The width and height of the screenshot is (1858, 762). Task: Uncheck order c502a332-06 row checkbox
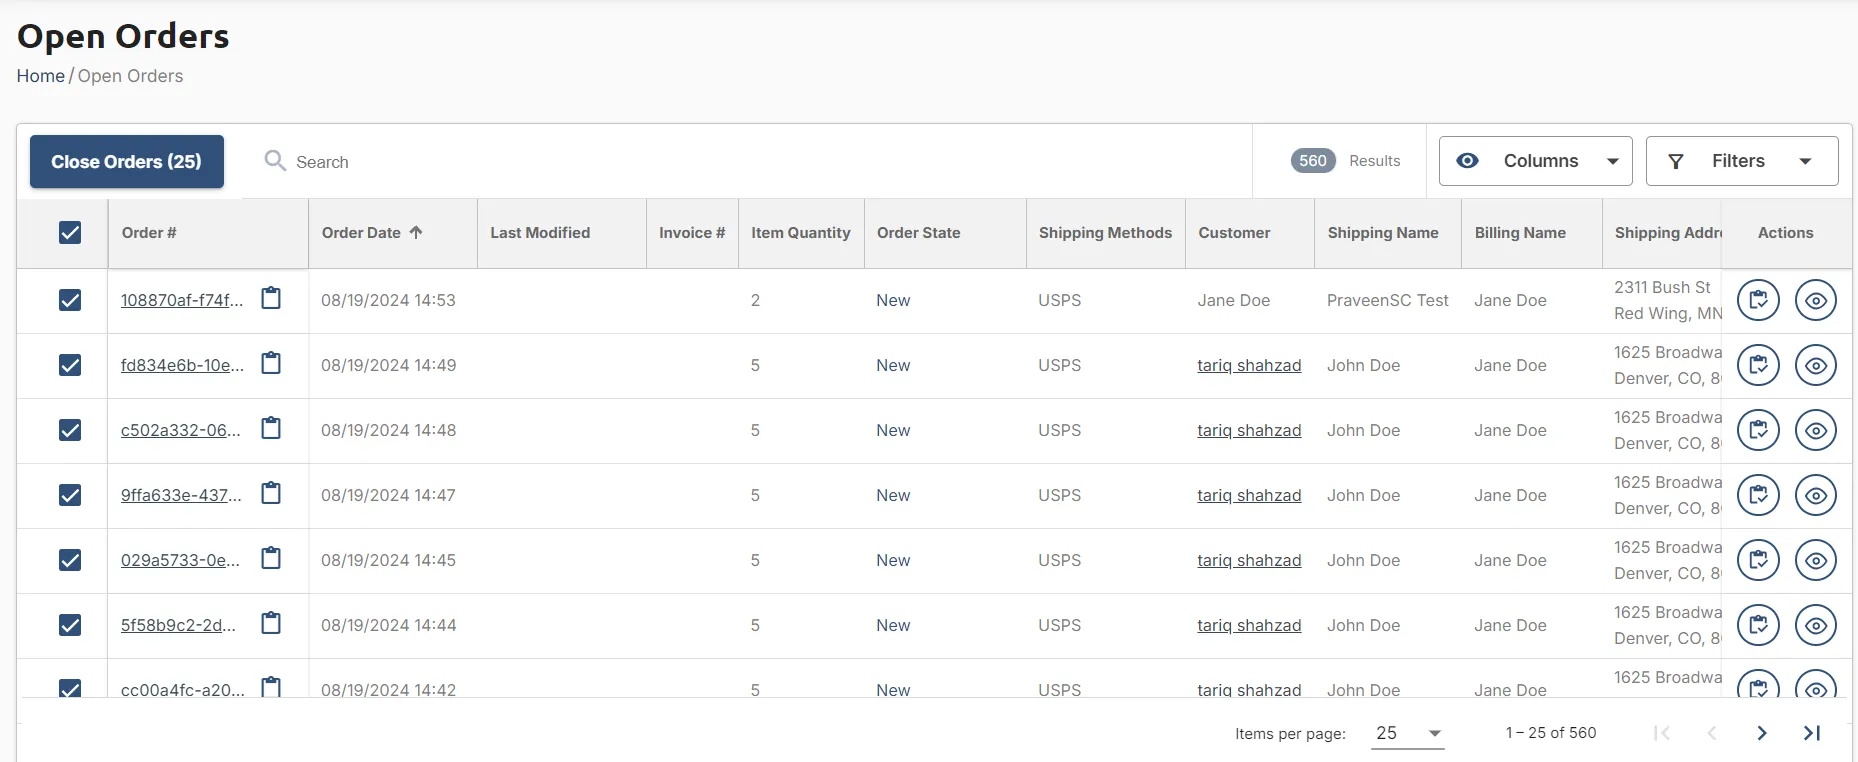tap(70, 430)
